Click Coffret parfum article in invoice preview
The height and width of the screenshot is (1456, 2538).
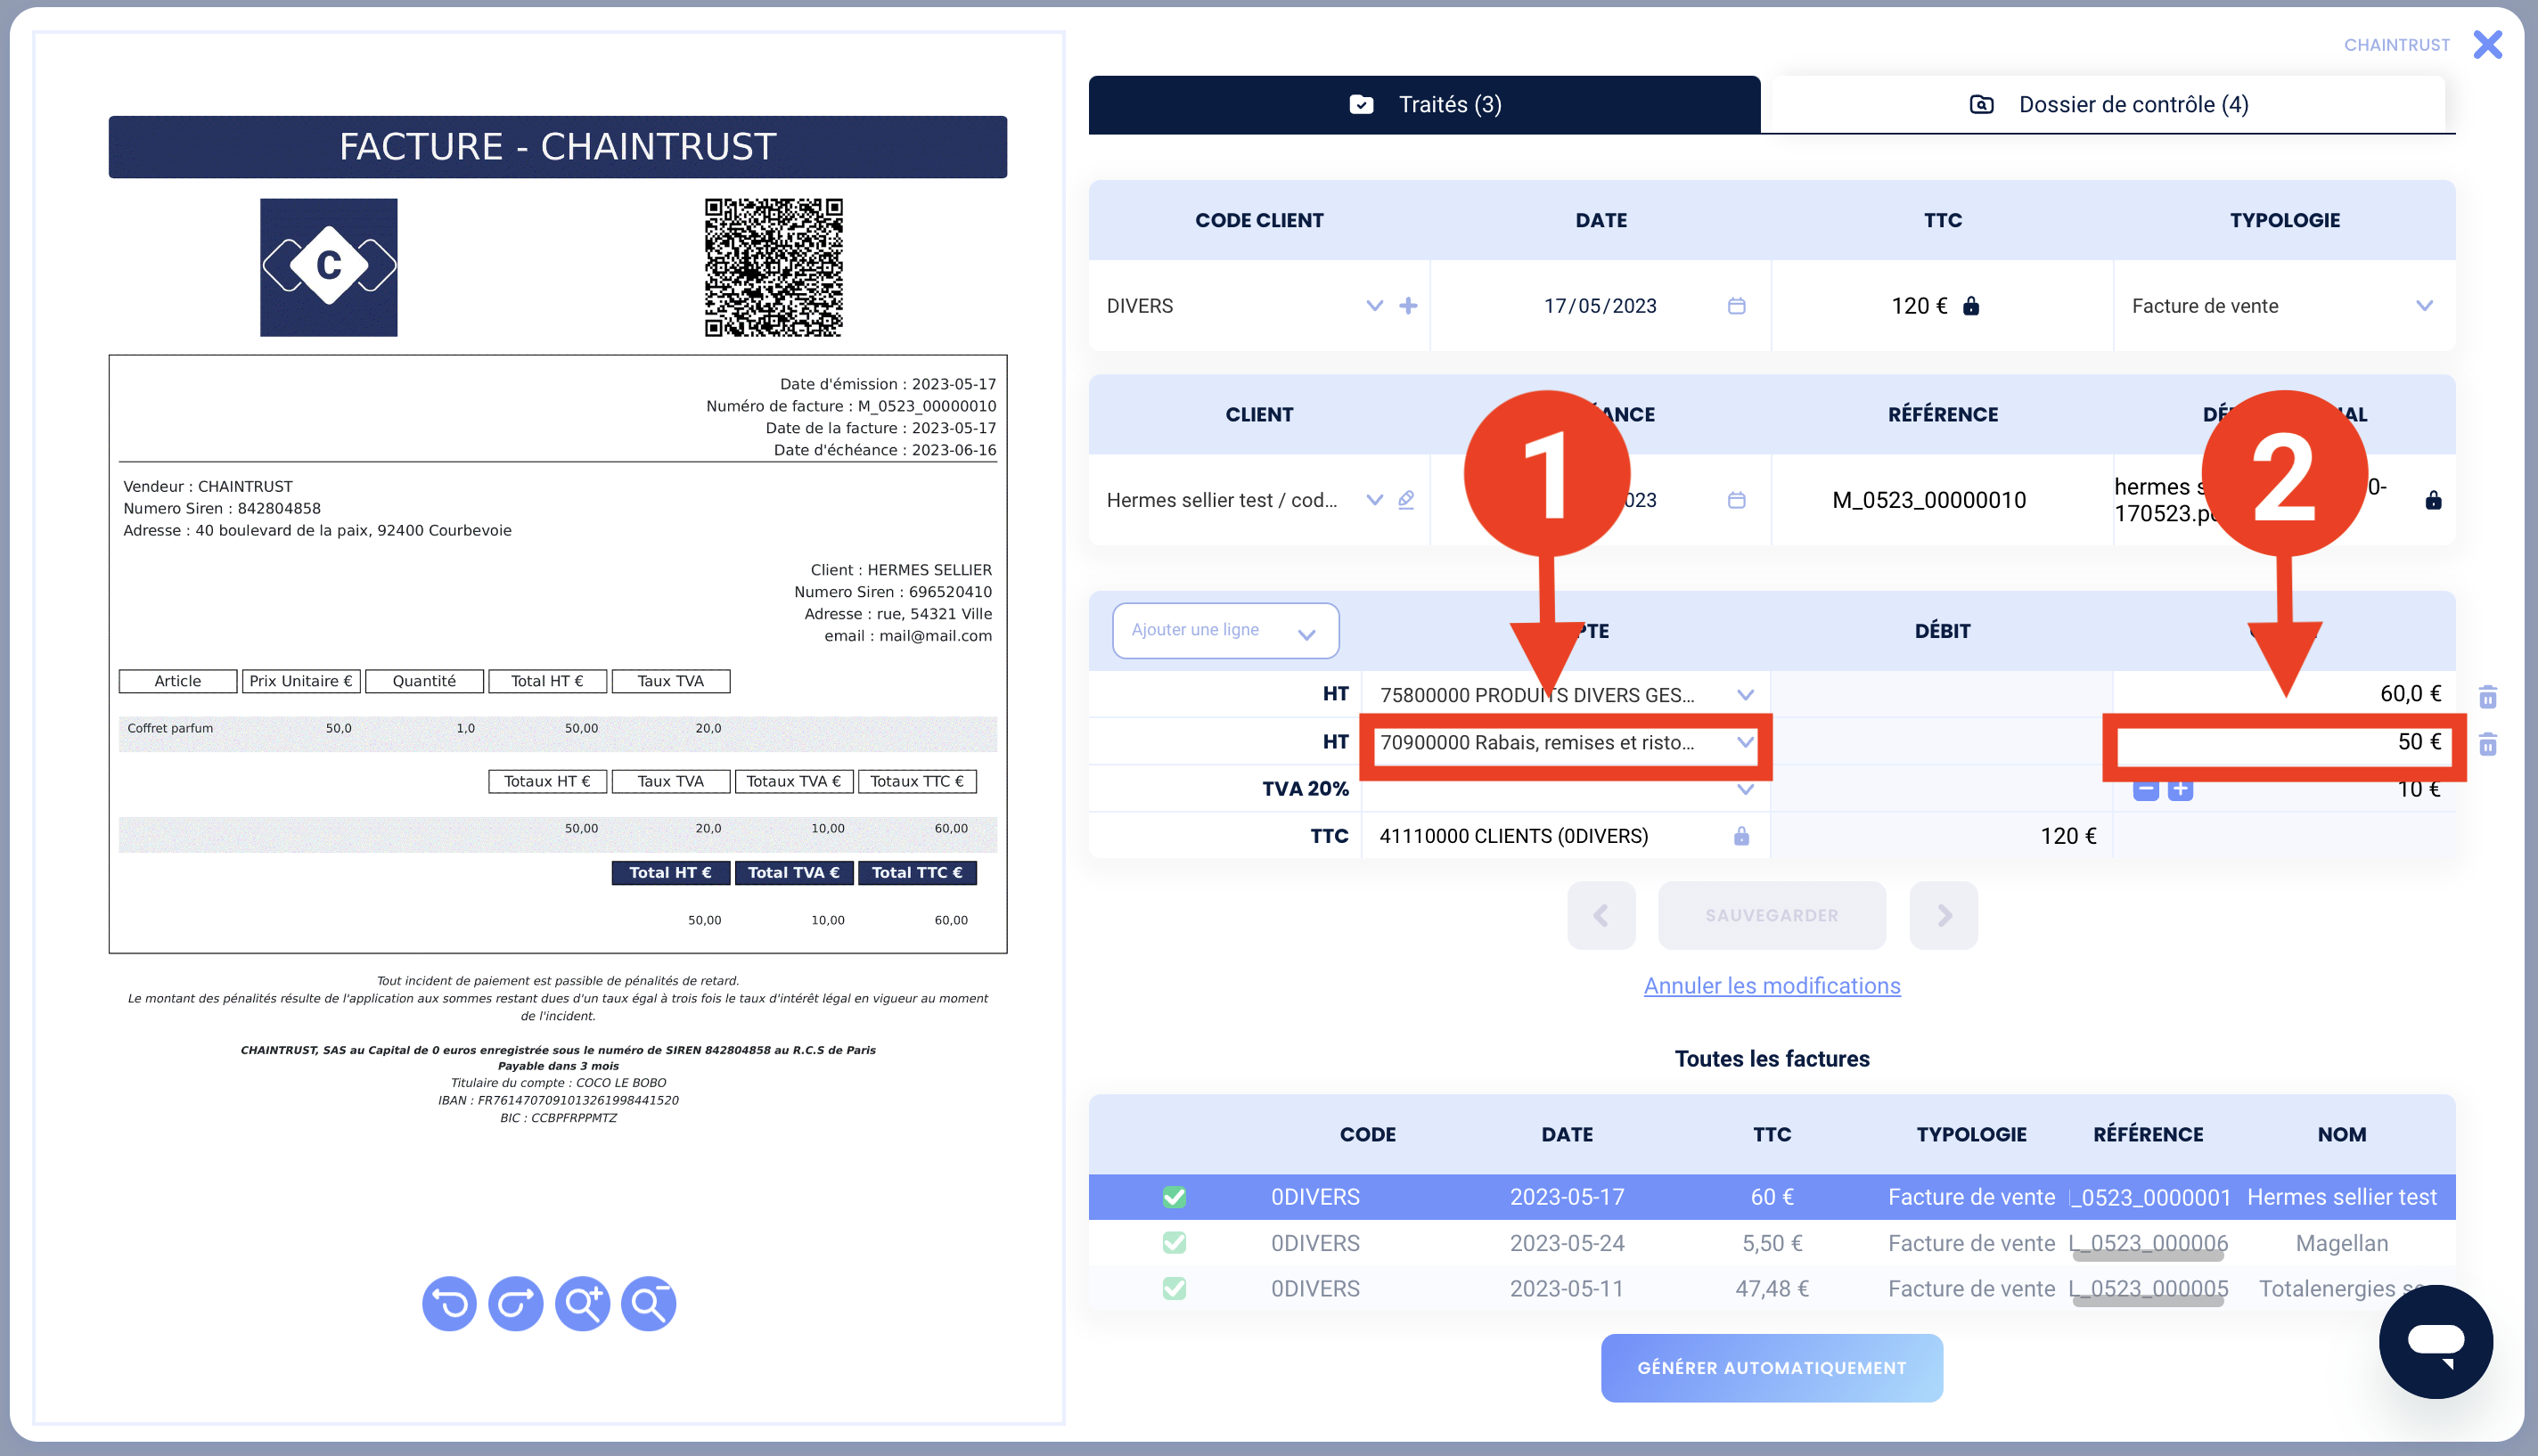point(170,728)
